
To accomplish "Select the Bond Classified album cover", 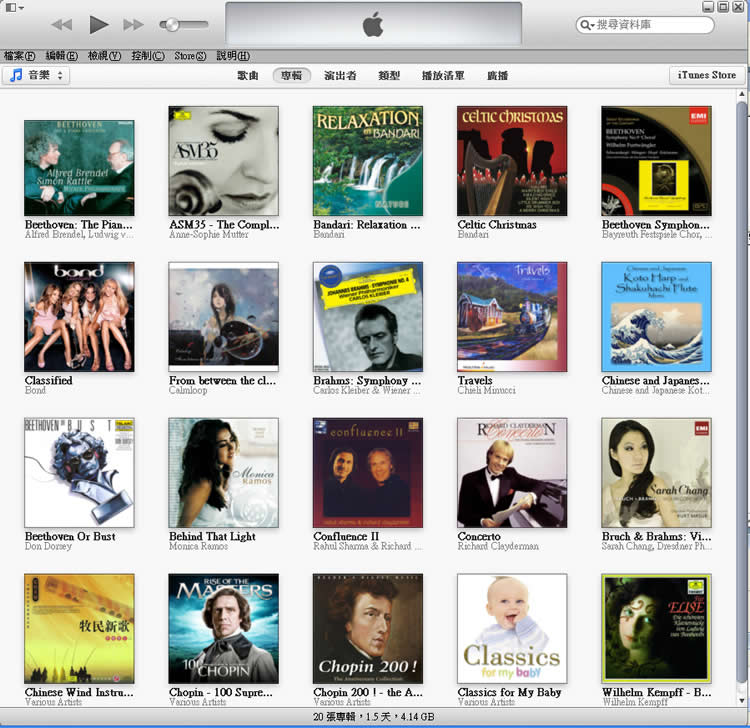I will [79, 317].
